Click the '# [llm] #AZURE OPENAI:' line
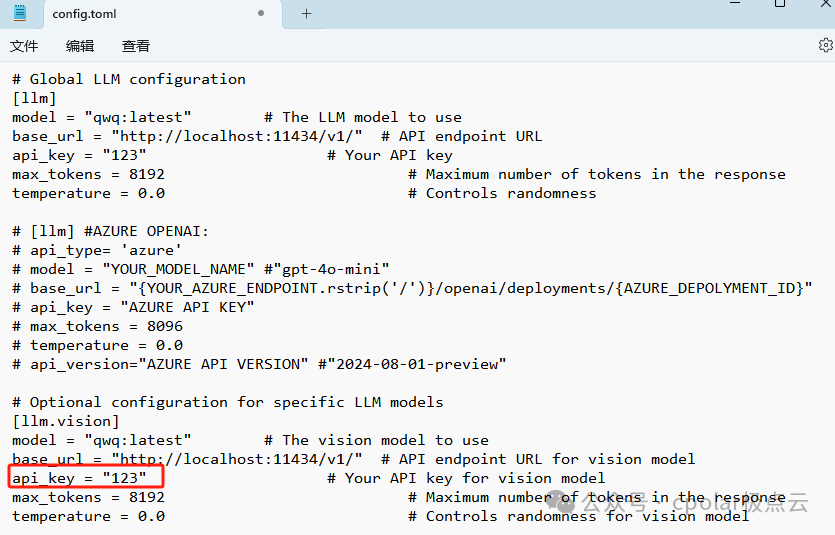The image size is (835, 535). click(111, 232)
